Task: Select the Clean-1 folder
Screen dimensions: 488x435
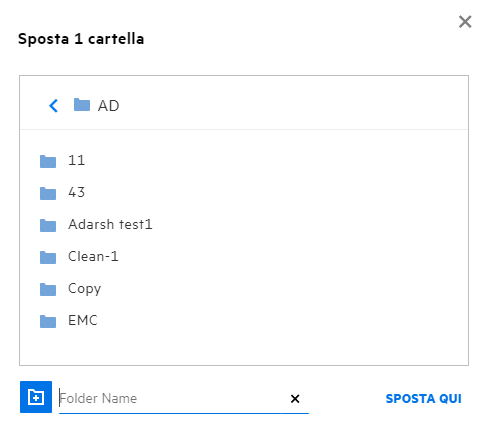Action: coord(93,256)
